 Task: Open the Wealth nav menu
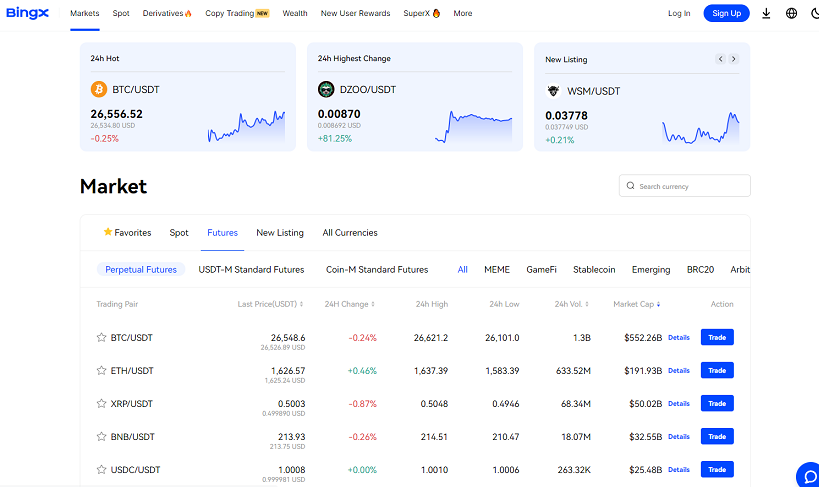click(x=295, y=13)
